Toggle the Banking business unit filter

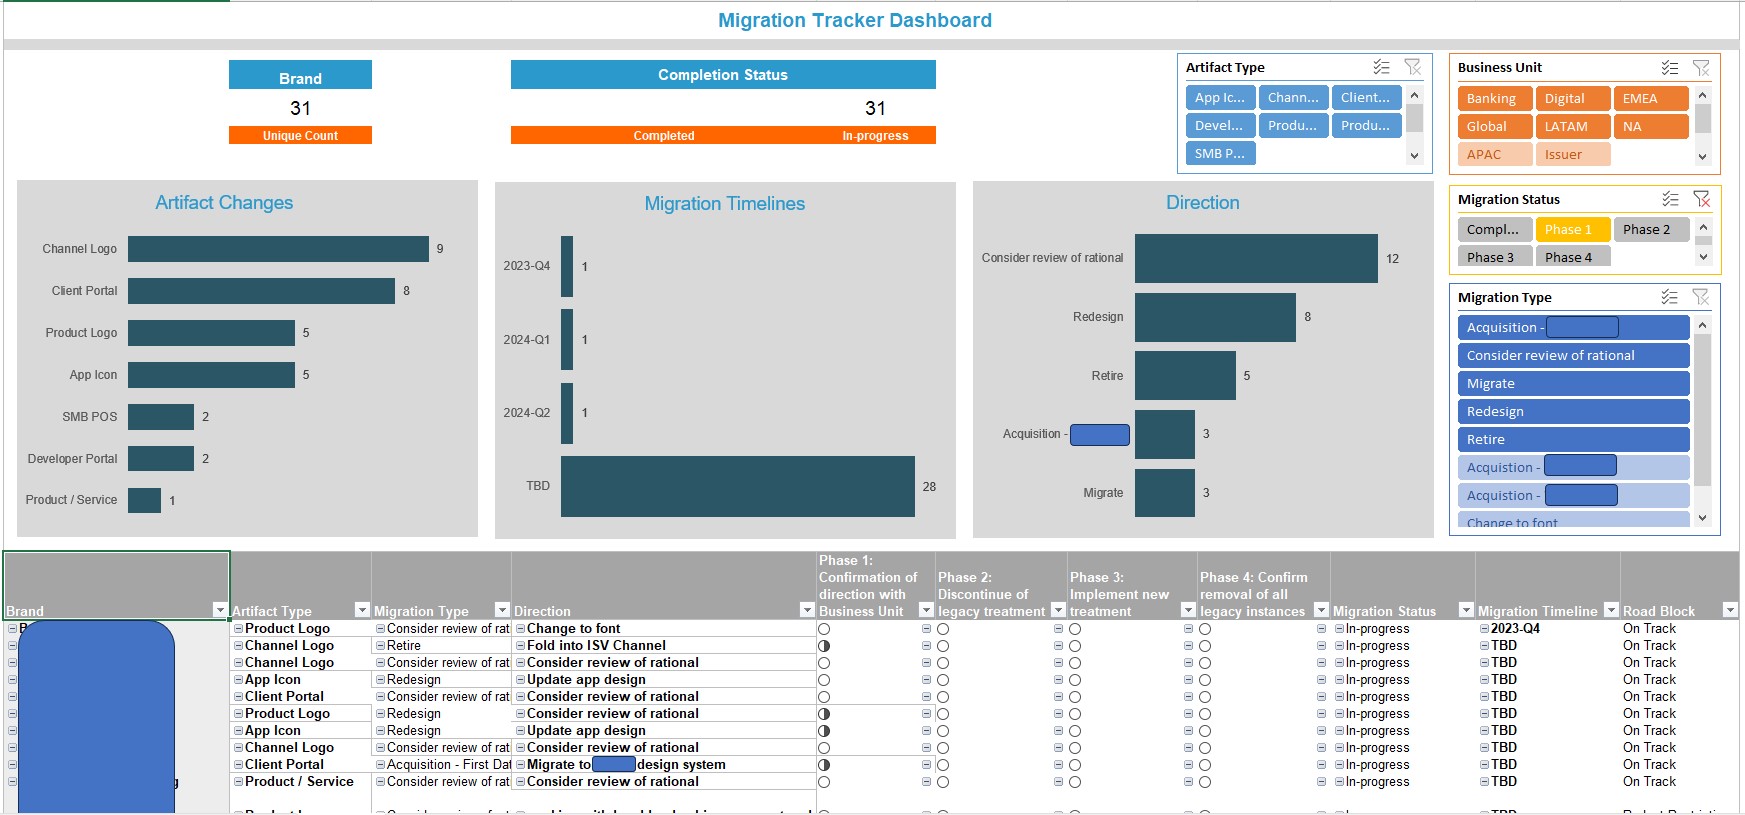(1493, 98)
